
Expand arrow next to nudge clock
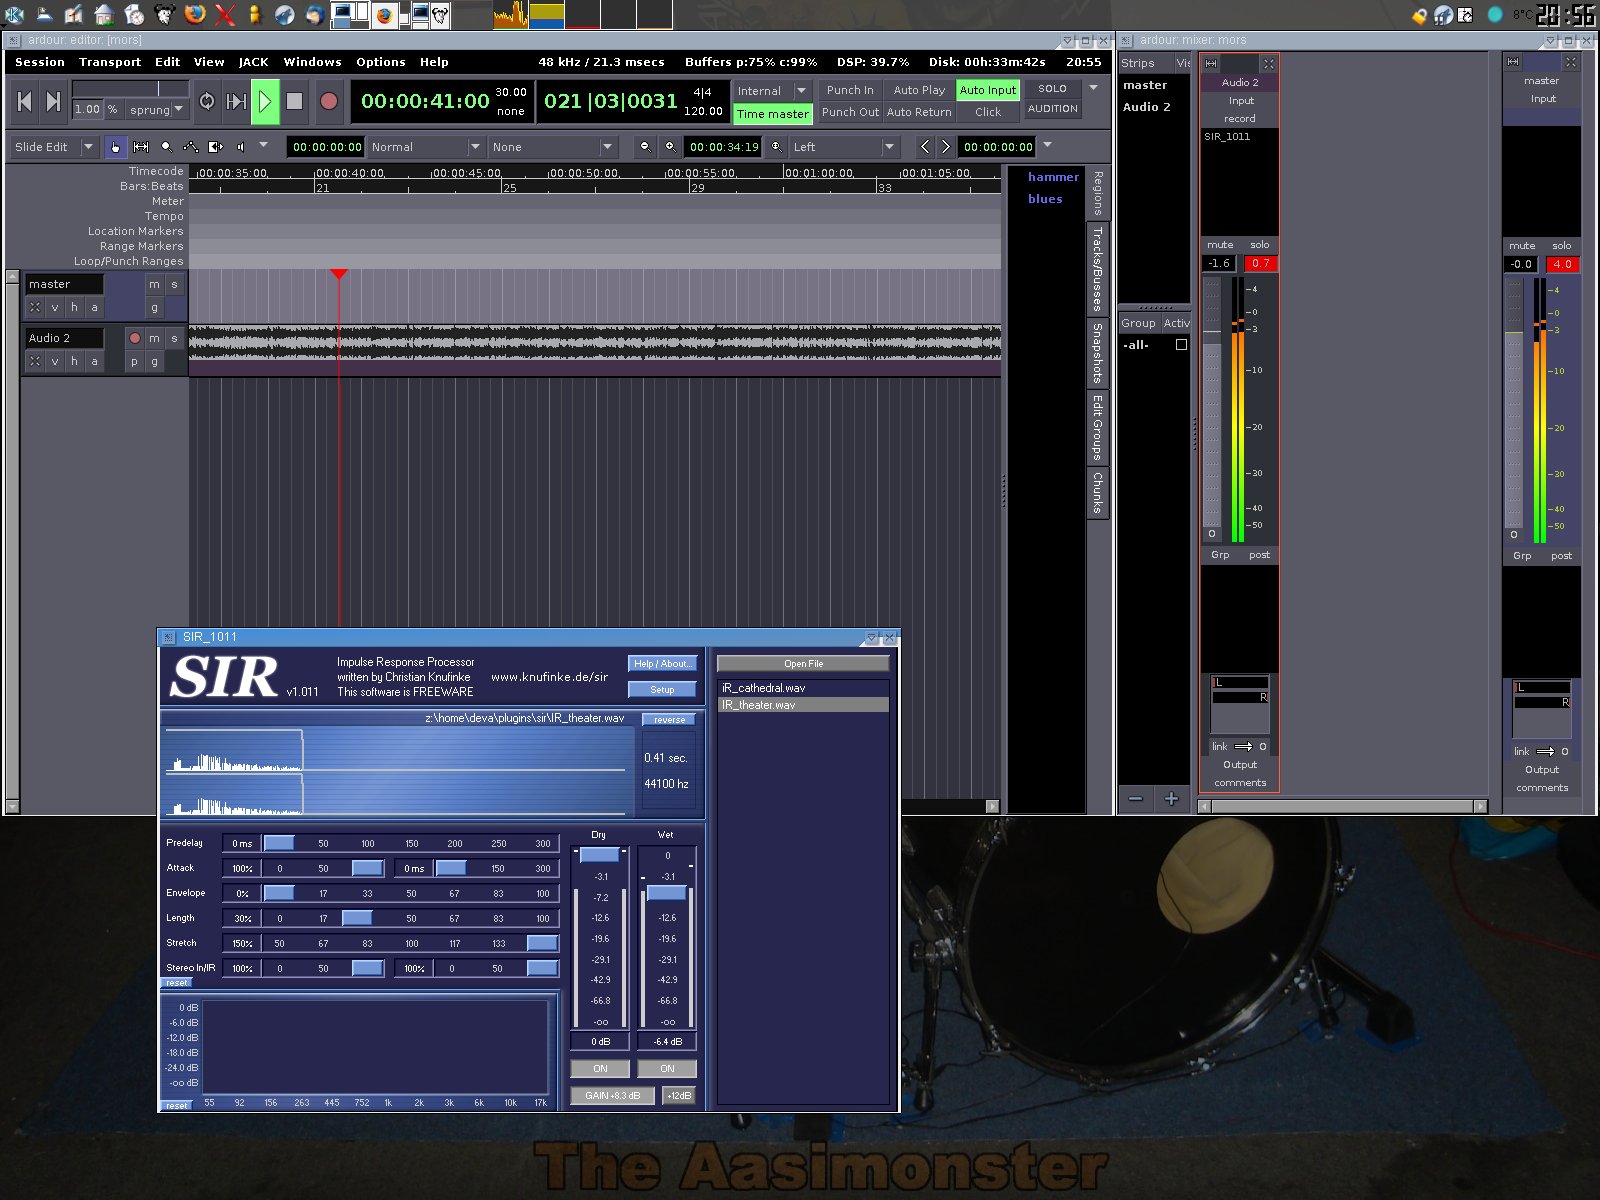click(x=1048, y=145)
